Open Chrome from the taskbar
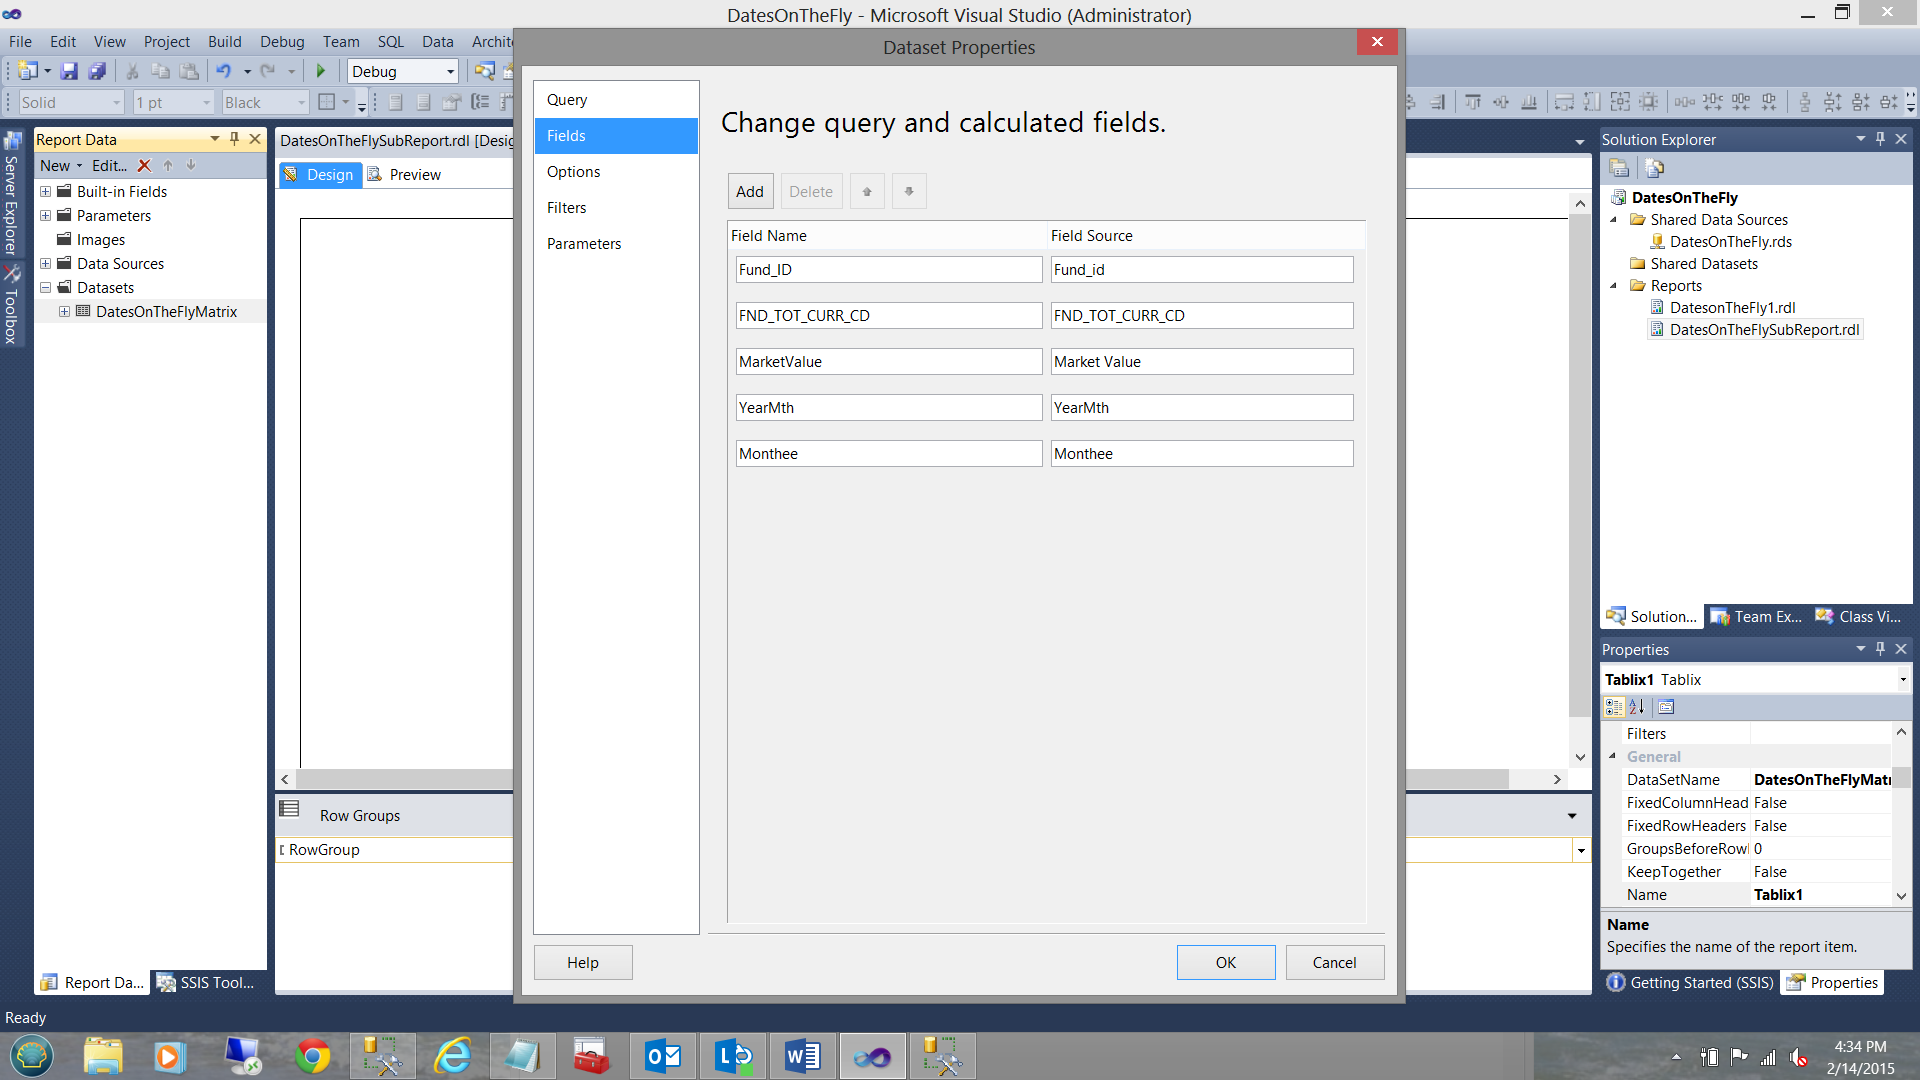Viewport: 1920px width, 1080px height. (313, 1056)
